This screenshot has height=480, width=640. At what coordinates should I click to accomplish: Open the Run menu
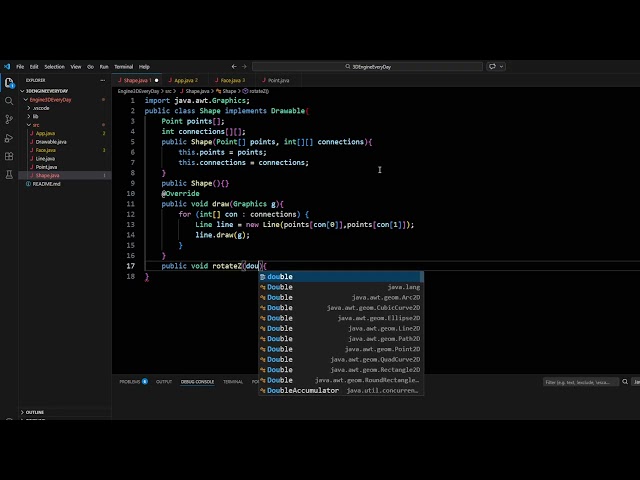coord(104,67)
